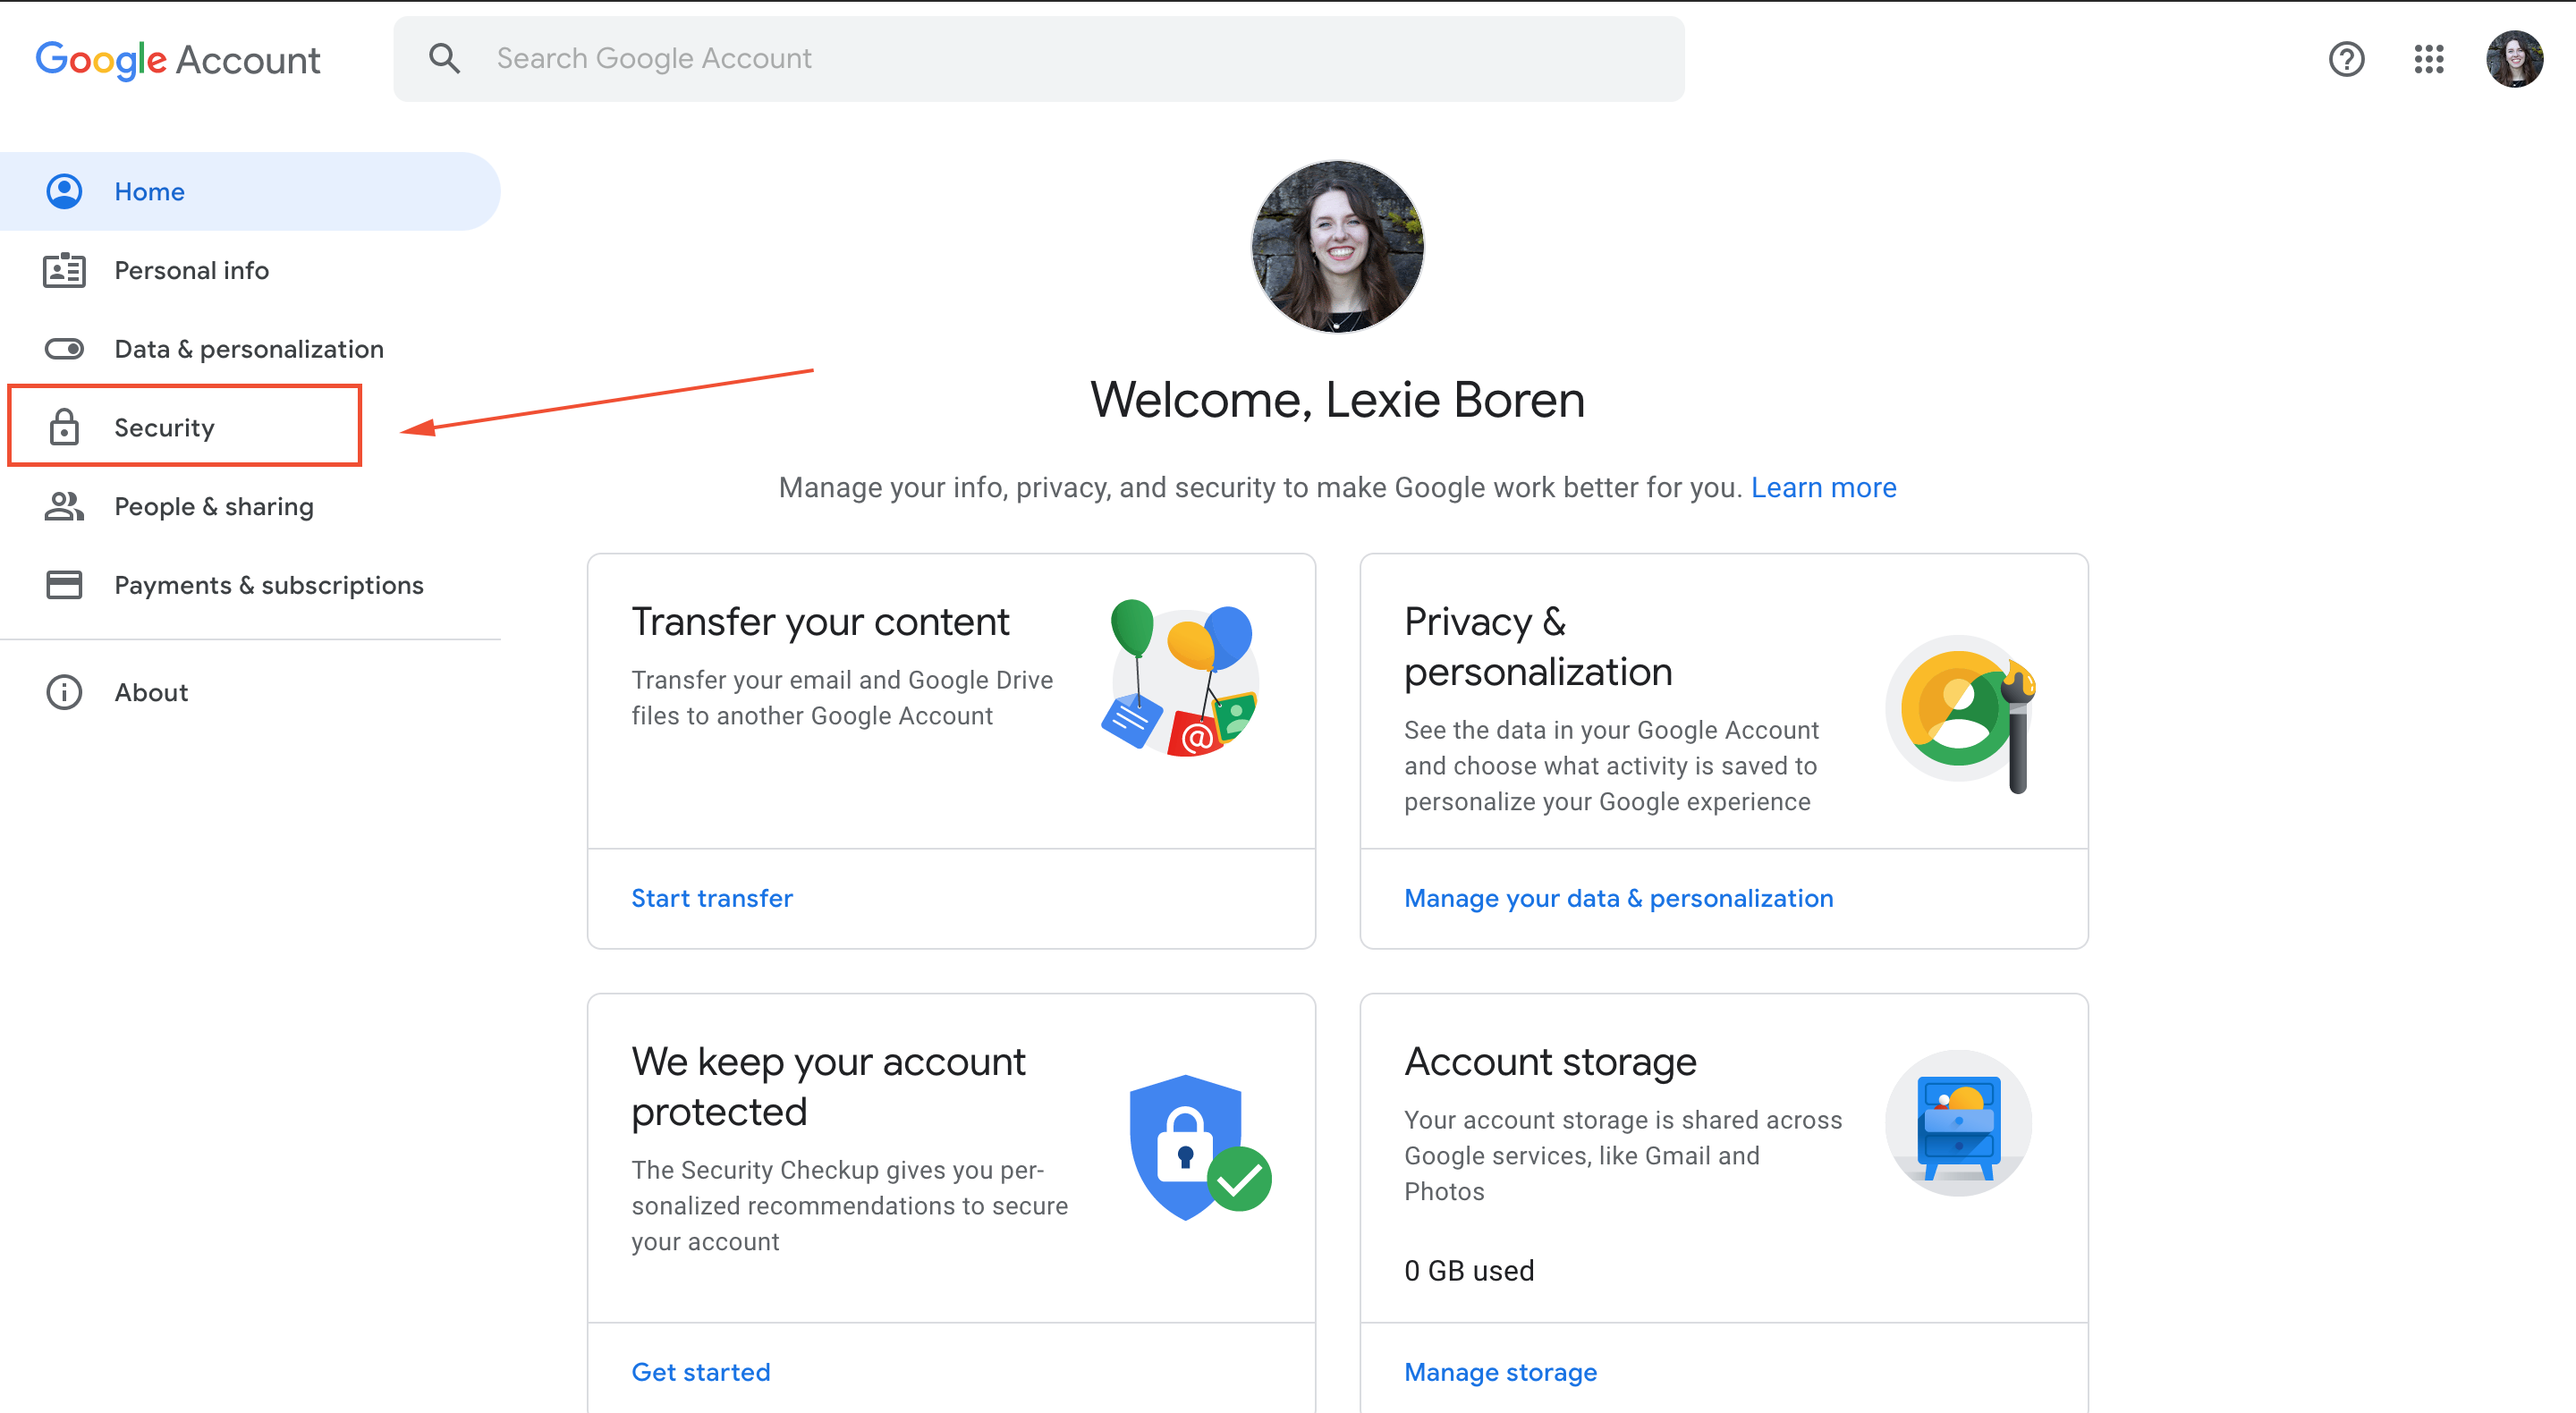Select Home in the sidebar
This screenshot has height=1413, width=2576.
coord(250,191)
